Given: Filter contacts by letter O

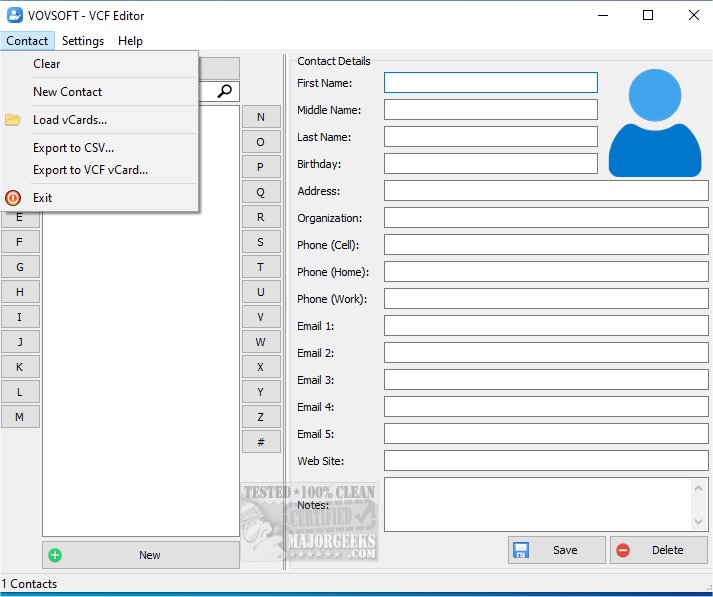Looking at the screenshot, I should pos(261,142).
